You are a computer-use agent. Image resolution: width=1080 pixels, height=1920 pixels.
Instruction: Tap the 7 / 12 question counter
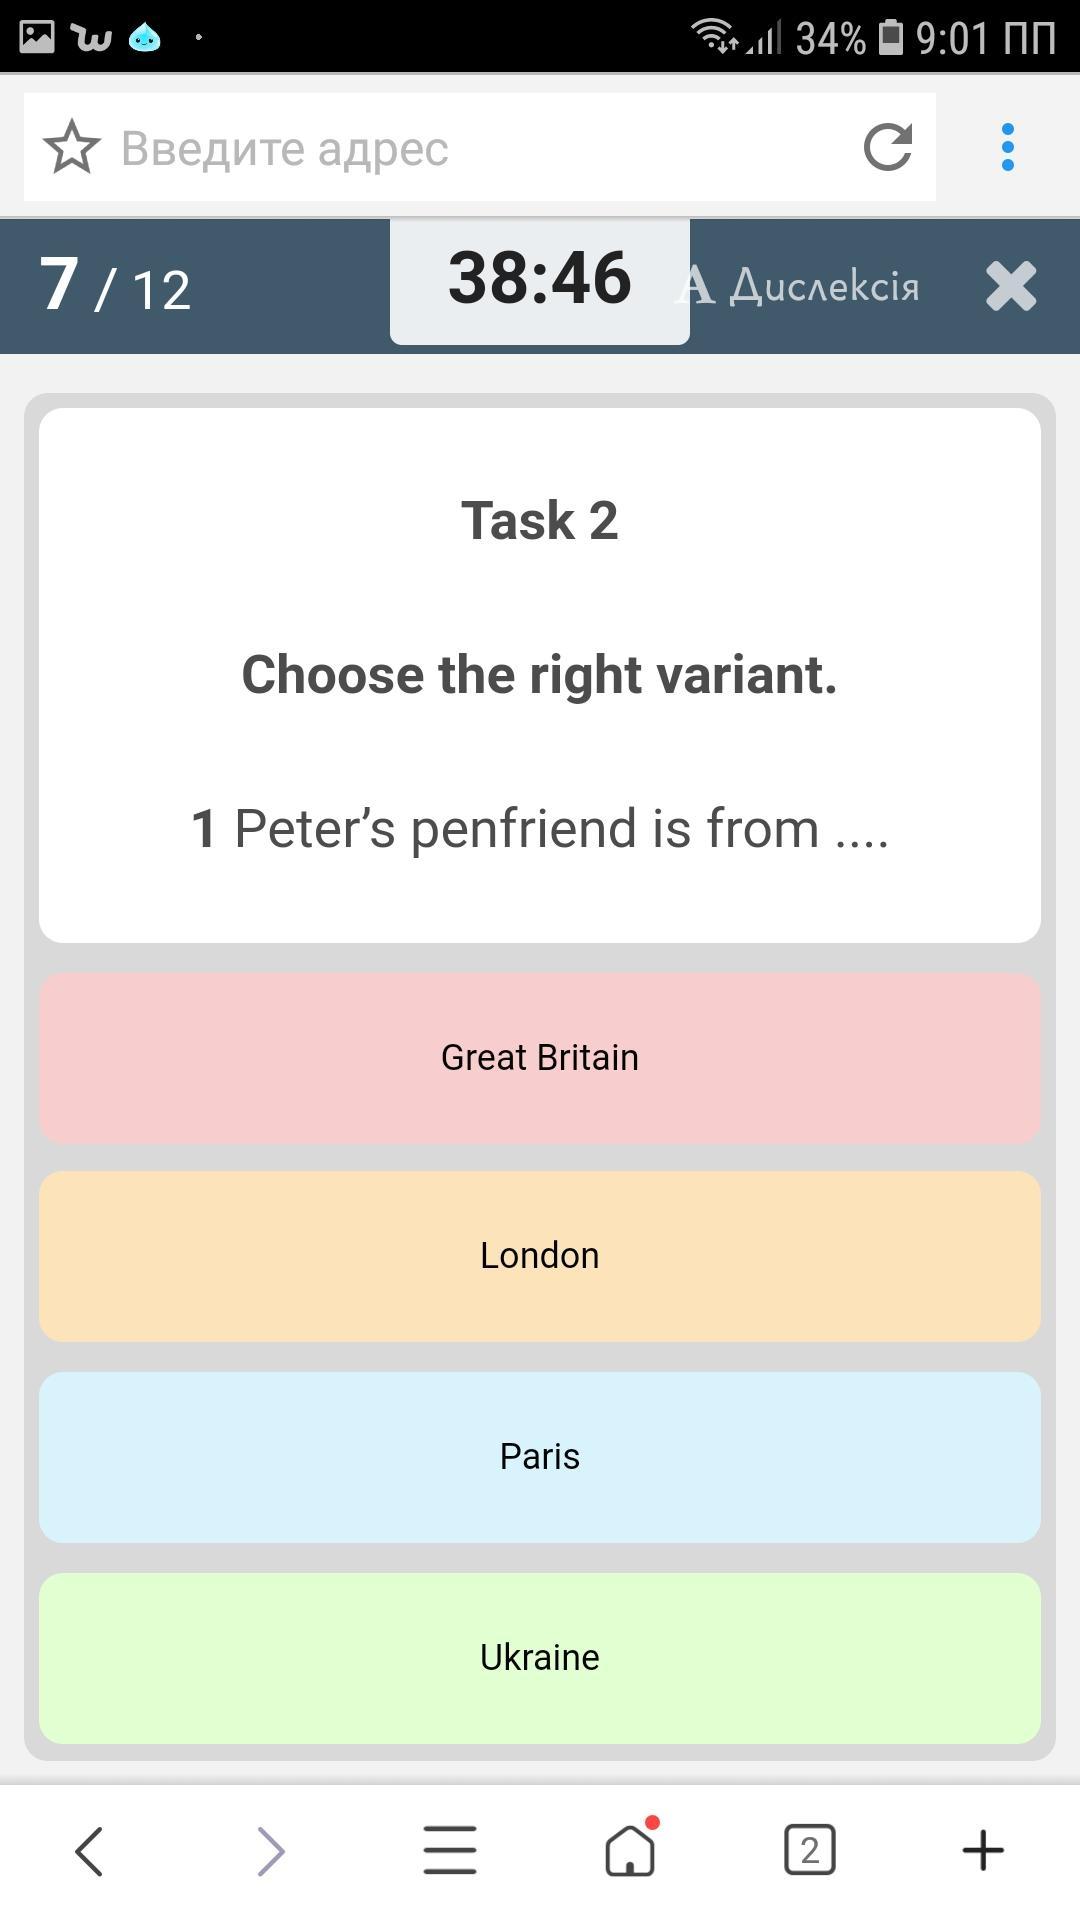click(115, 287)
